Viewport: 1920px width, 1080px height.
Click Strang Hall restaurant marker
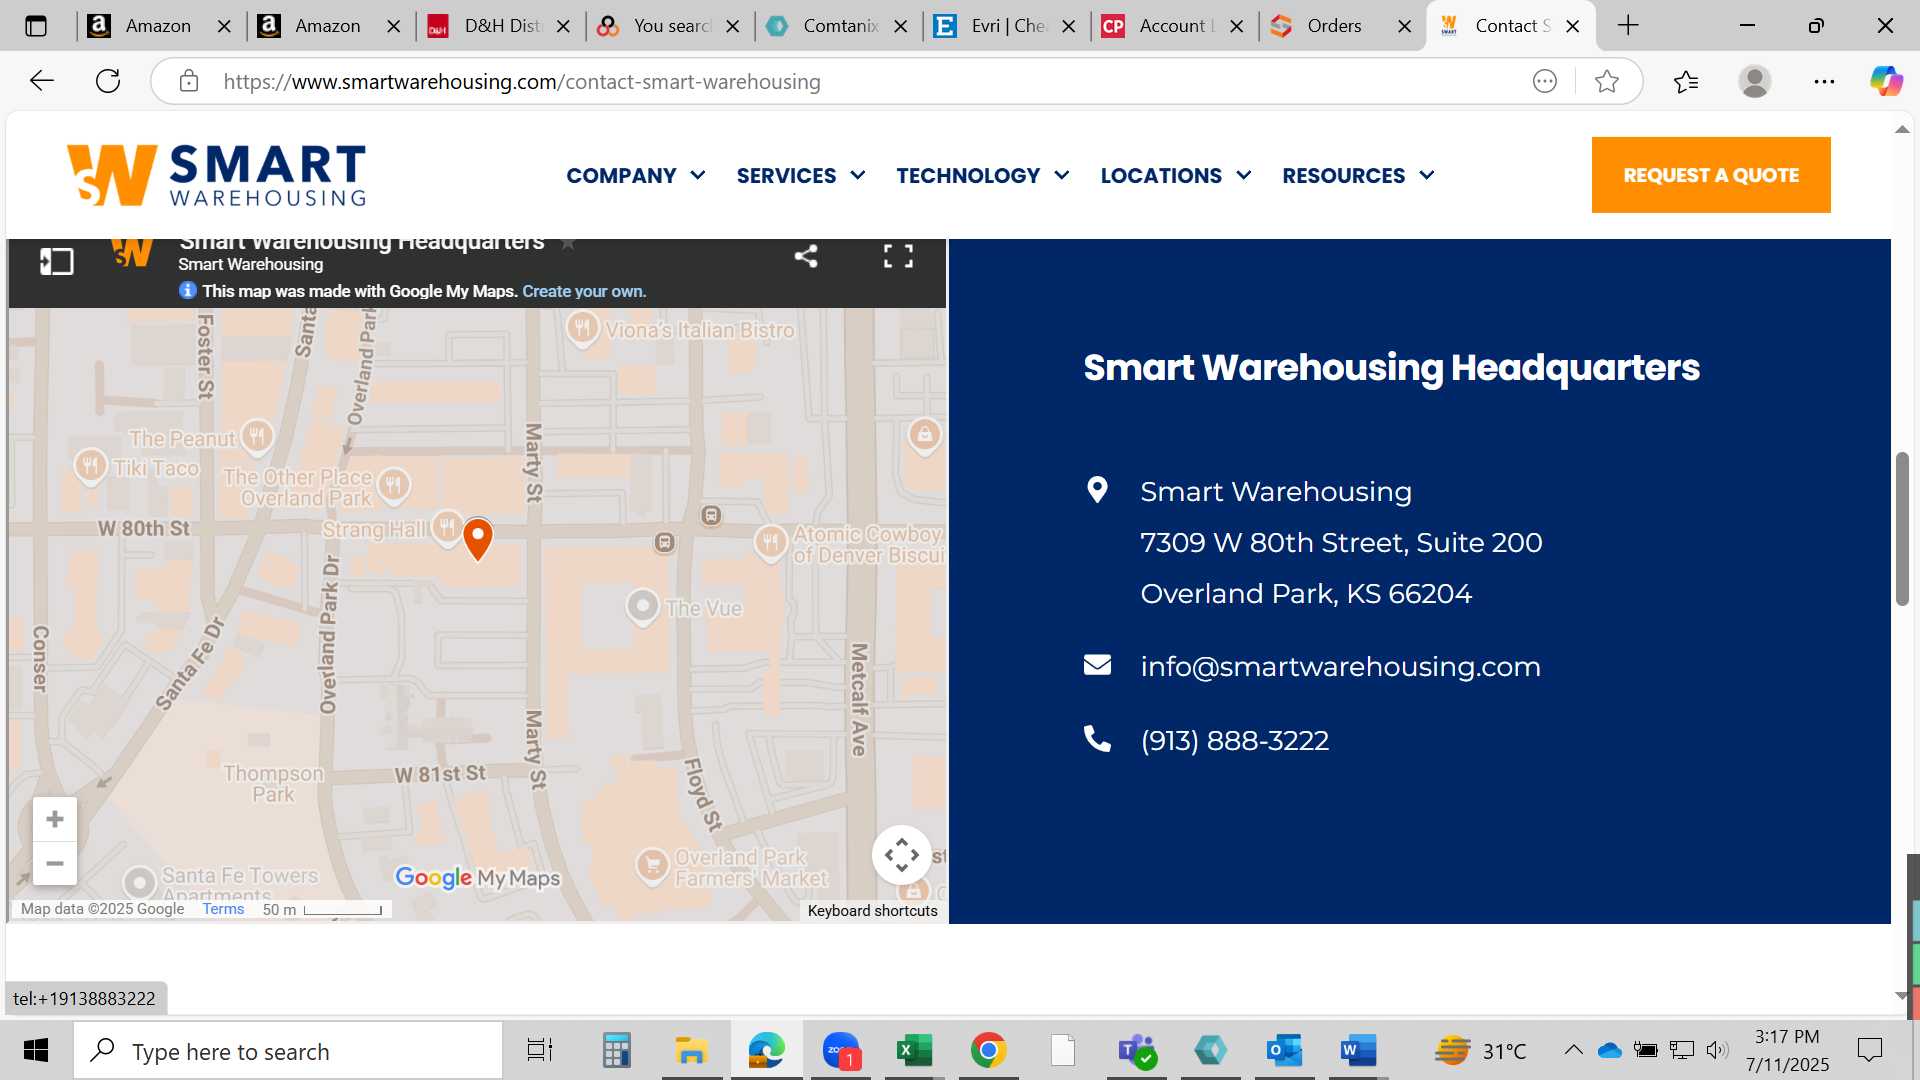tap(447, 527)
